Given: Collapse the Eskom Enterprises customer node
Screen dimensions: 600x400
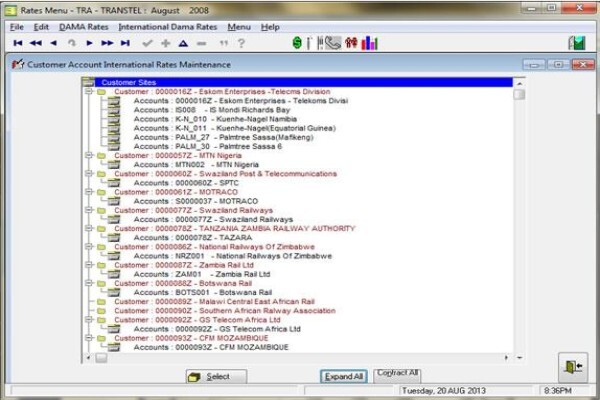Looking at the screenshot, I should pos(89,91).
